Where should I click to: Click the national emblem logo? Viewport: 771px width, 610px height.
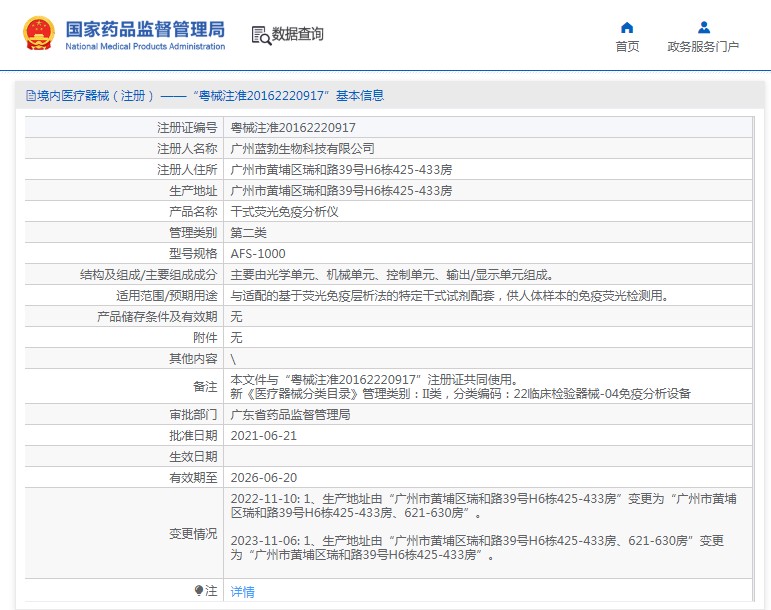[41, 34]
